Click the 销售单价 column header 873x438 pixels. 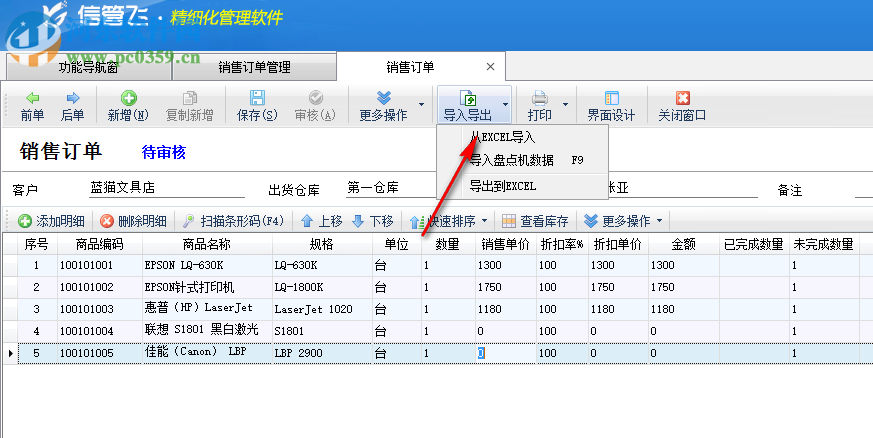pos(506,244)
